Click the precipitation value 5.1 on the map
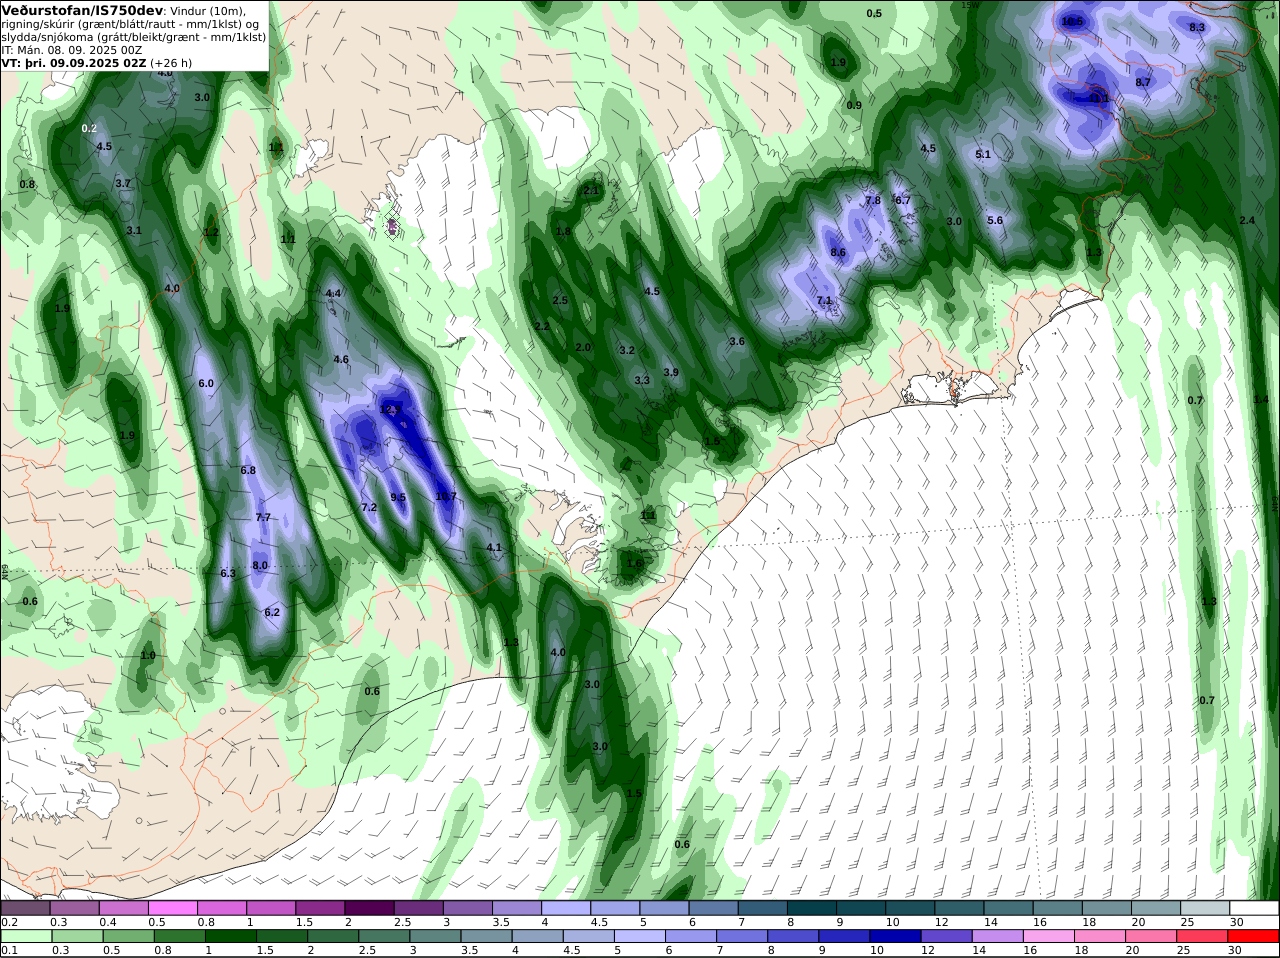The height and width of the screenshot is (958, 1280). click(983, 154)
